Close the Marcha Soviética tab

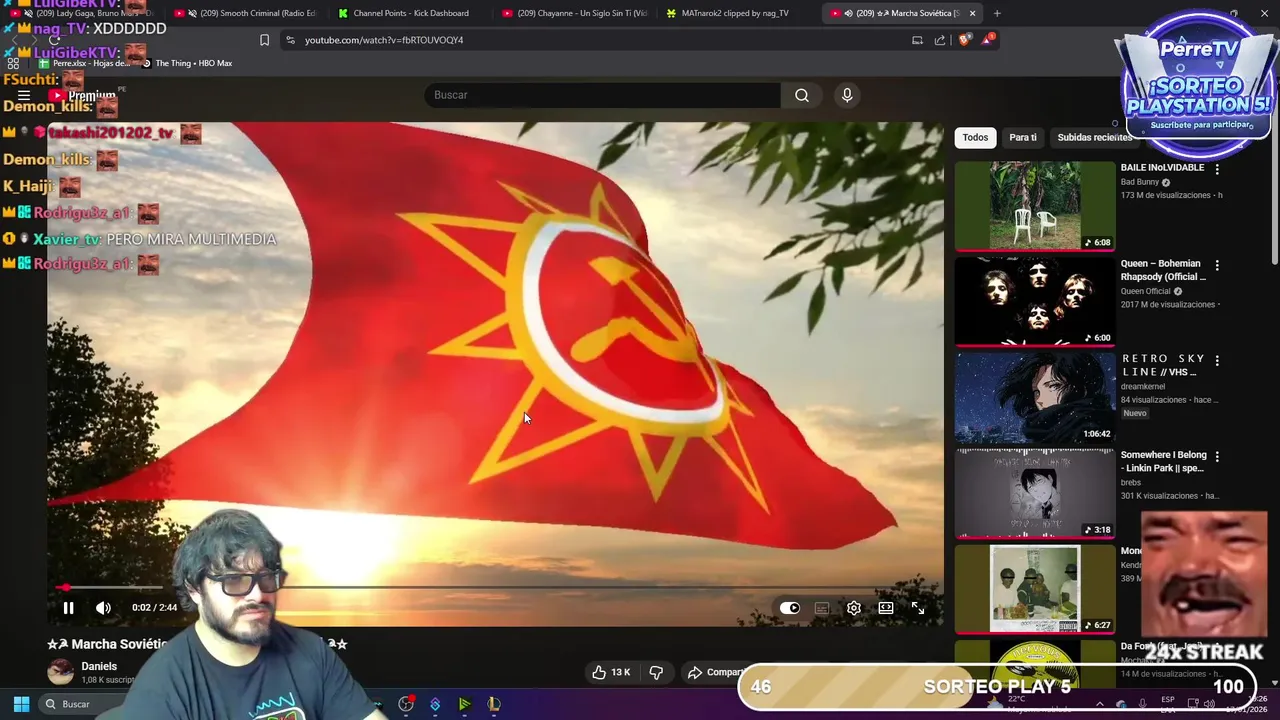point(972,13)
